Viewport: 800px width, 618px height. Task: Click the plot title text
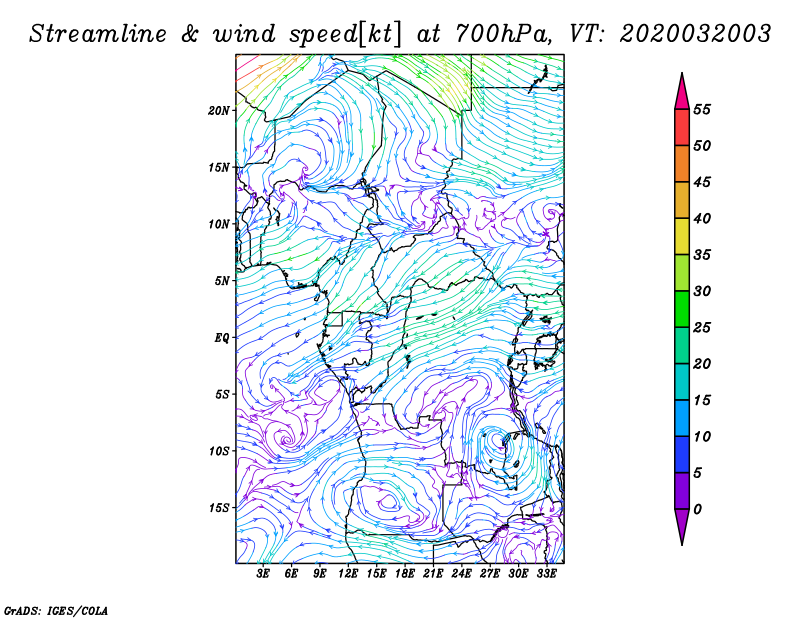coord(400,33)
